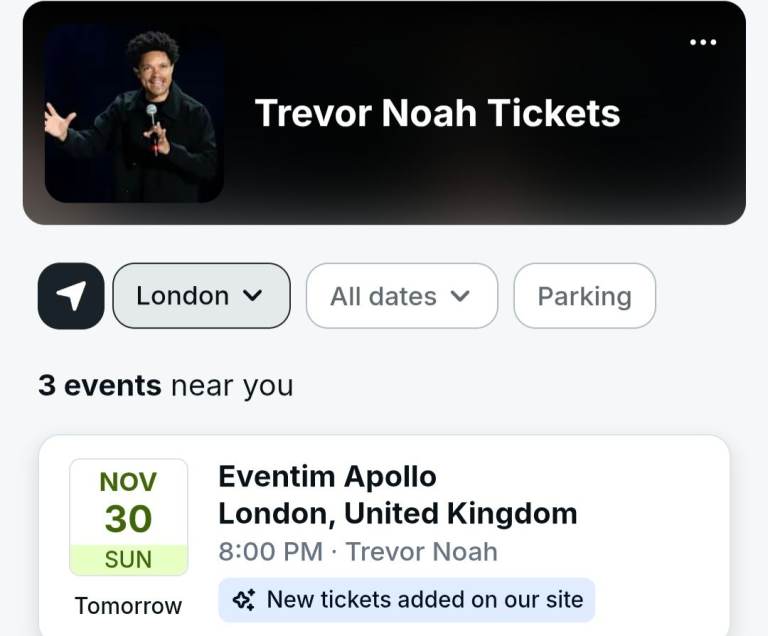768x636 pixels.
Task: Click the 8:00 PM · Trevor Noah showtime
Action: point(357,551)
